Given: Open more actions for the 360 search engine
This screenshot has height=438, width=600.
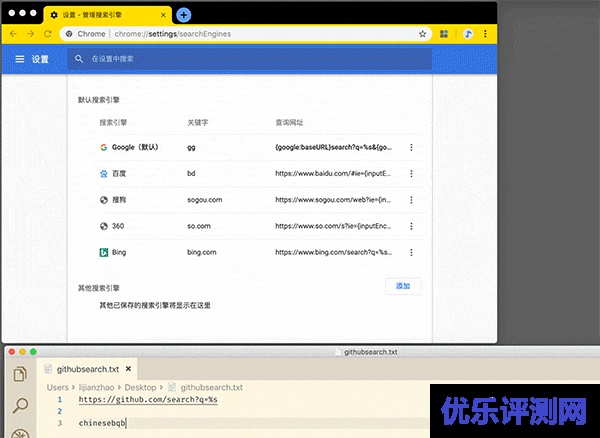Looking at the screenshot, I should (x=412, y=226).
